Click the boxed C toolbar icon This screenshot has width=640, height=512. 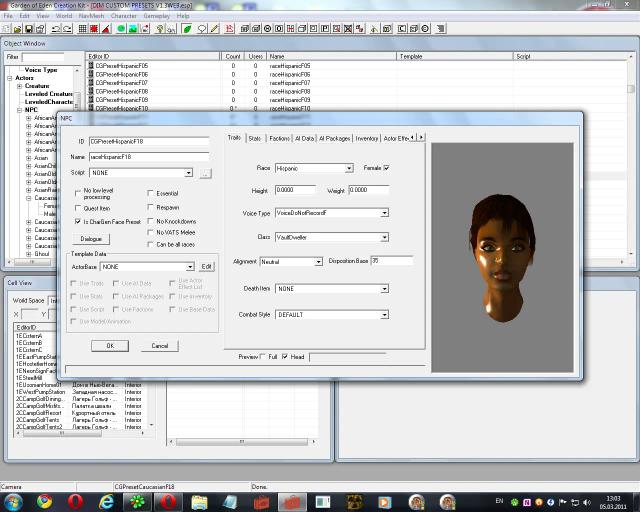402,29
